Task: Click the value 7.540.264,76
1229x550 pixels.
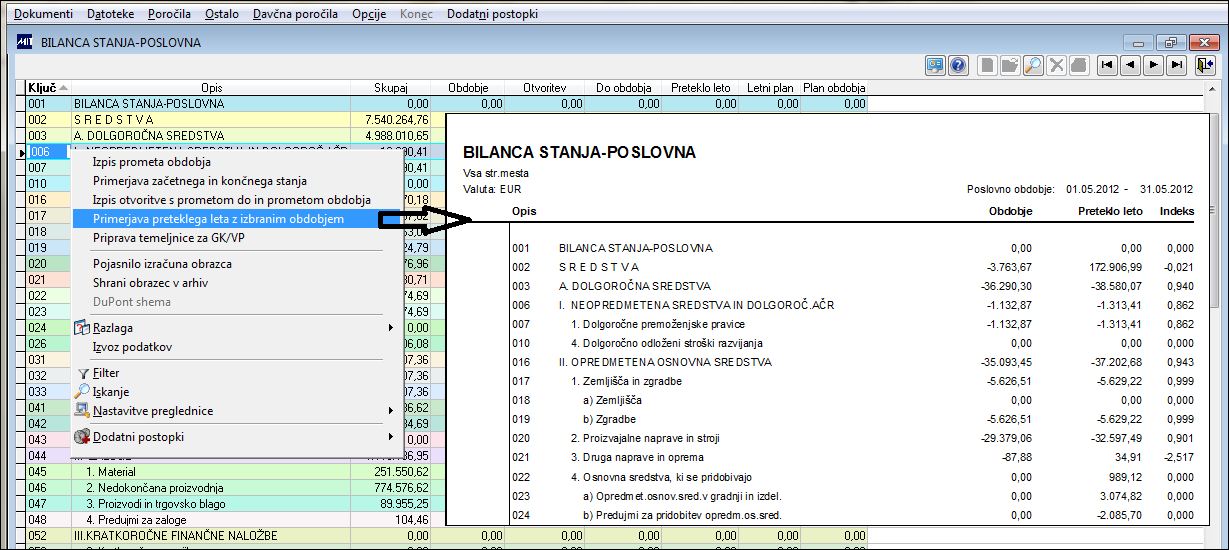Action: click(397, 120)
